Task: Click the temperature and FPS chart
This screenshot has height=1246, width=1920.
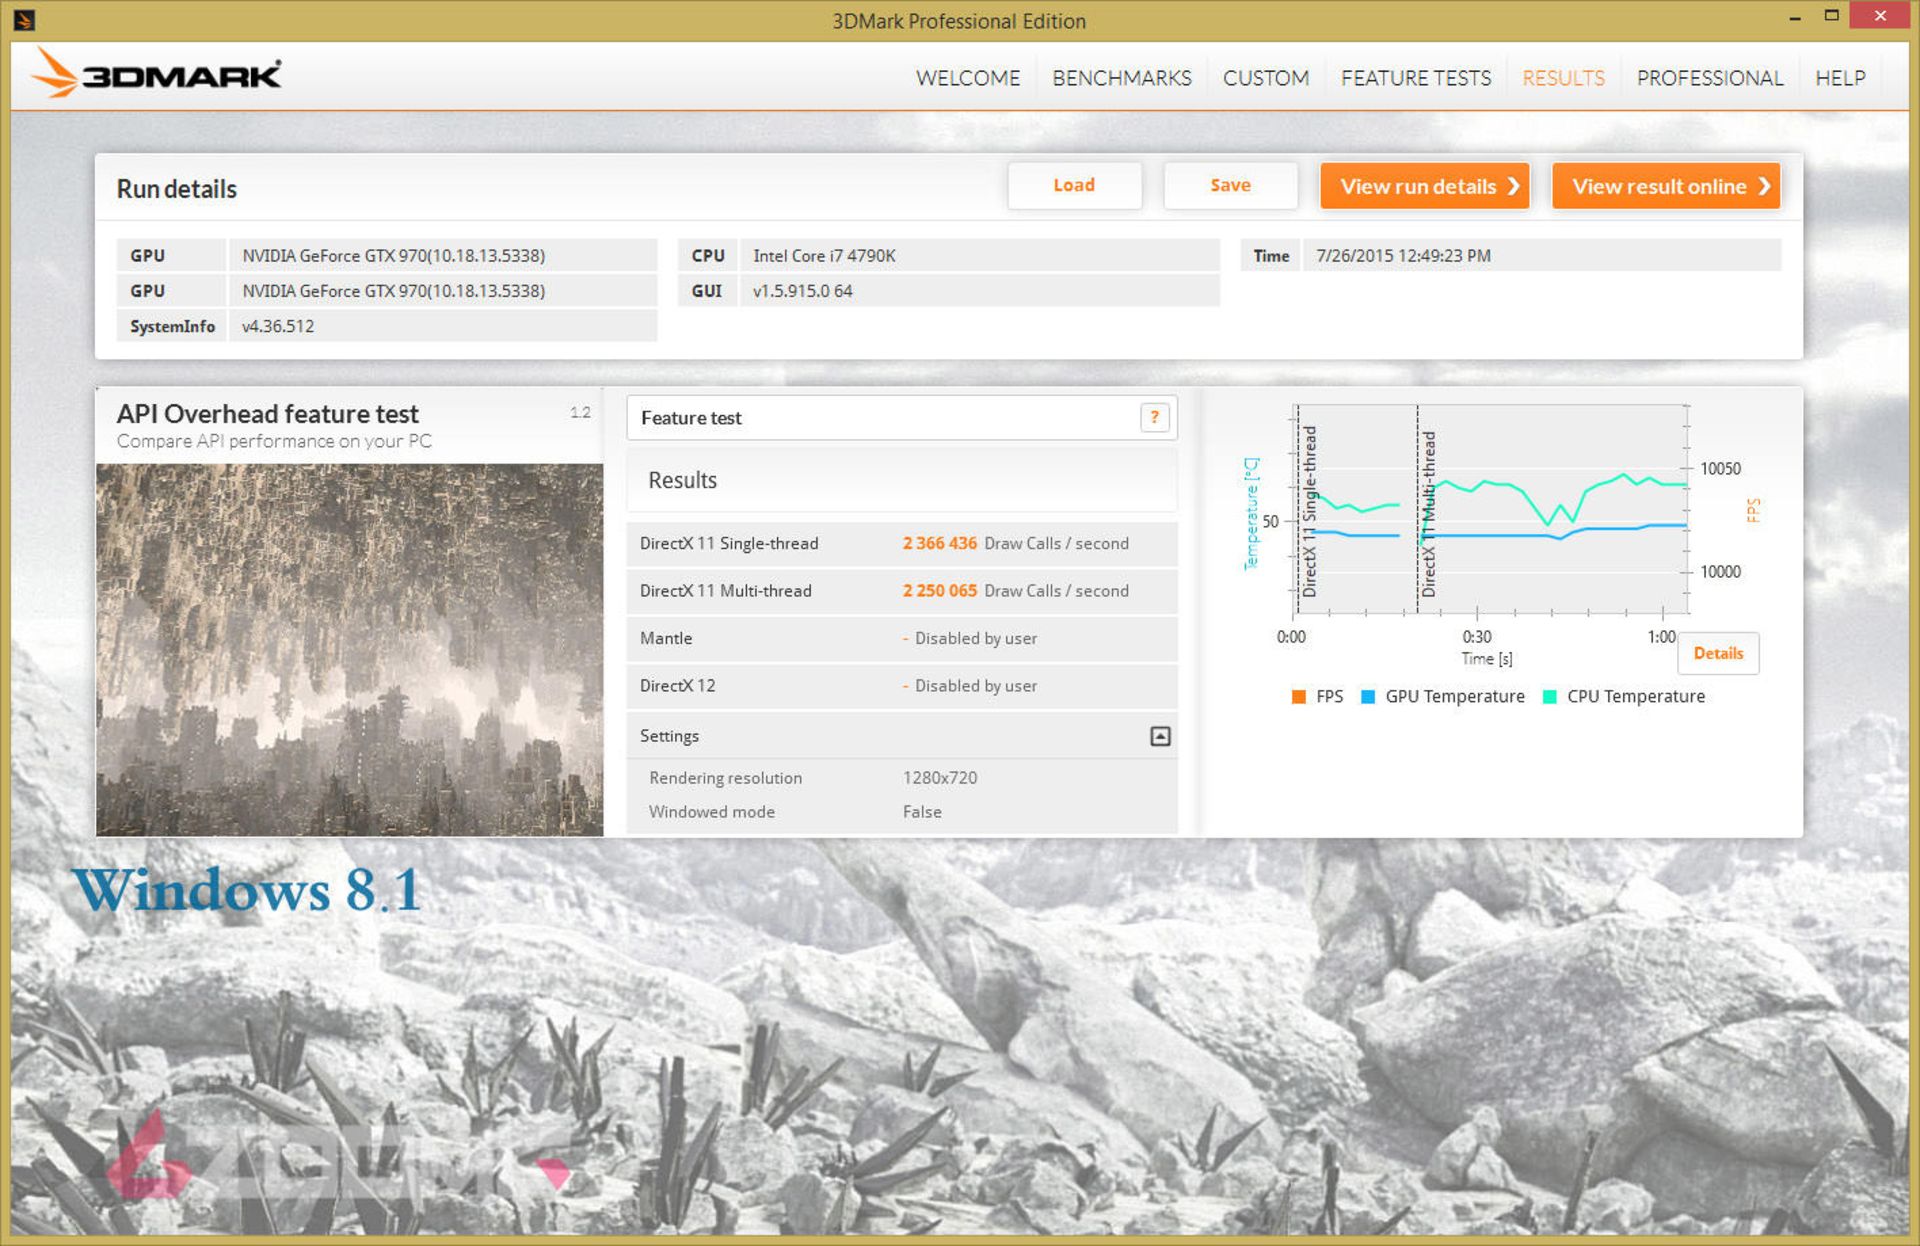Action: [x=1490, y=510]
